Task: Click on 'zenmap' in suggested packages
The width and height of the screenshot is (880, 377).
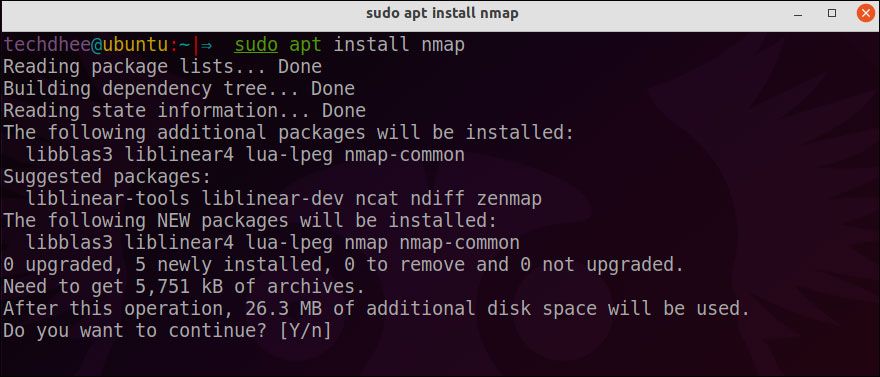Action: tap(509, 198)
